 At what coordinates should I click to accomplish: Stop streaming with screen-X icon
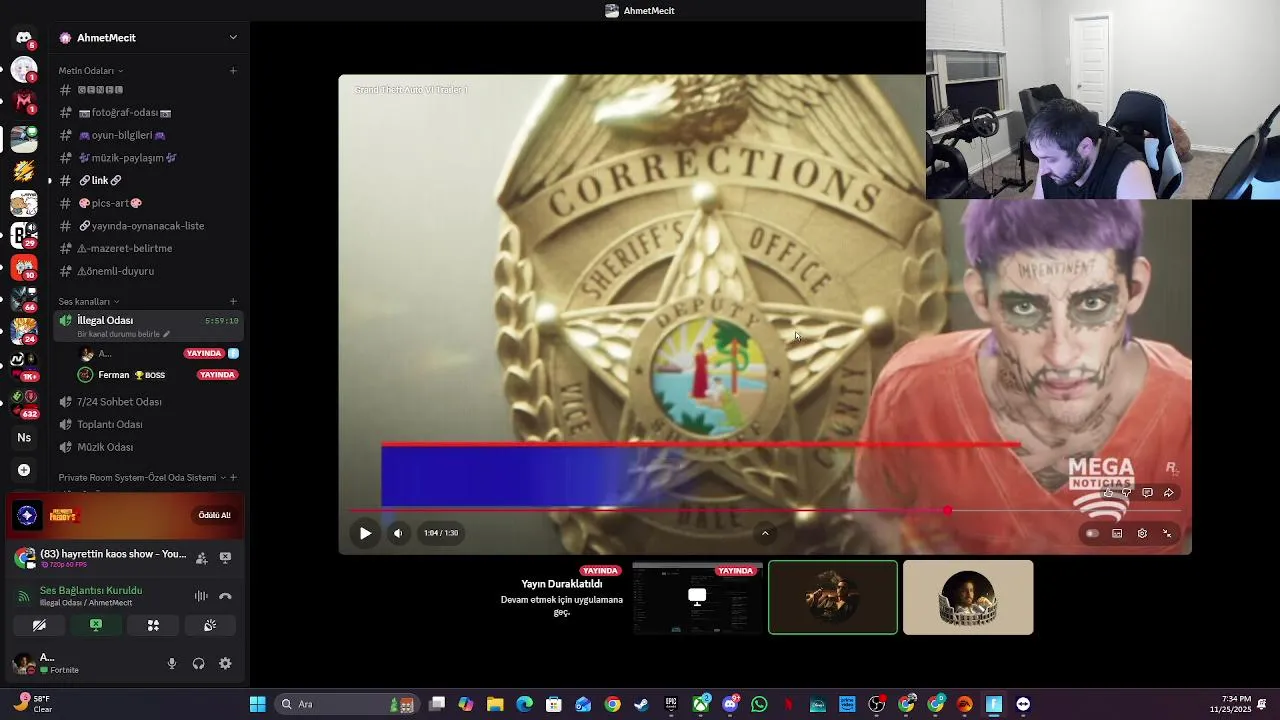(225, 558)
